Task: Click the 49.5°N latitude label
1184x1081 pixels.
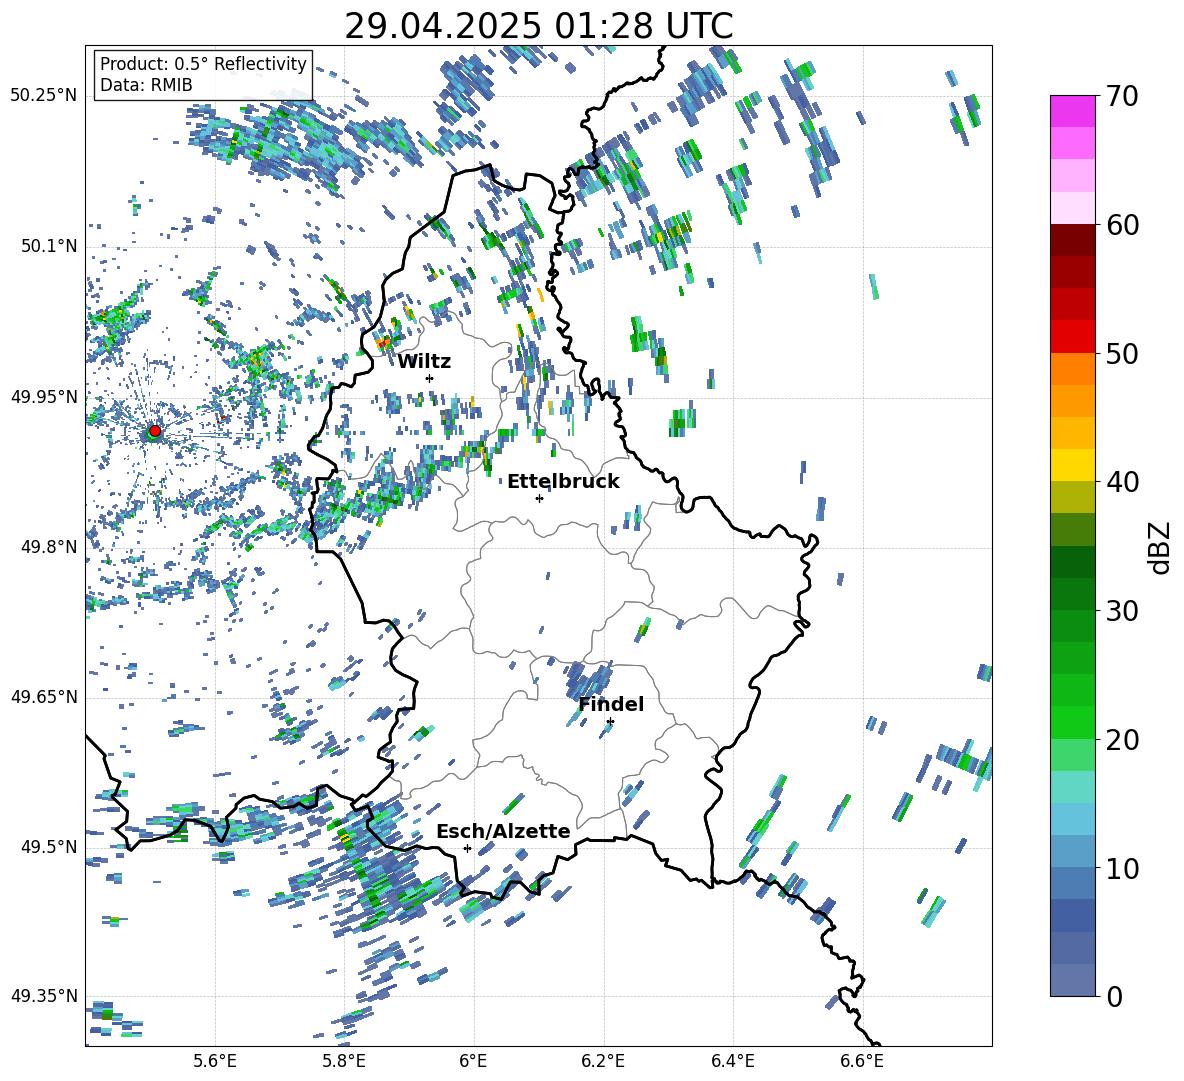Action: [x=48, y=846]
